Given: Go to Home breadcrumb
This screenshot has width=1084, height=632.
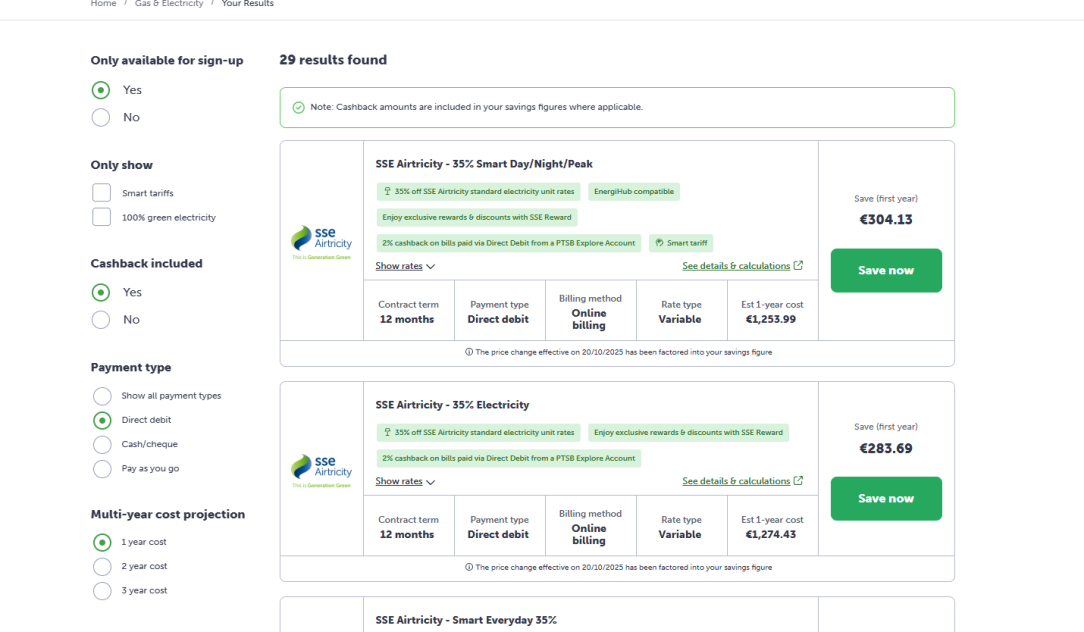Looking at the screenshot, I should pyautogui.click(x=104, y=4).
